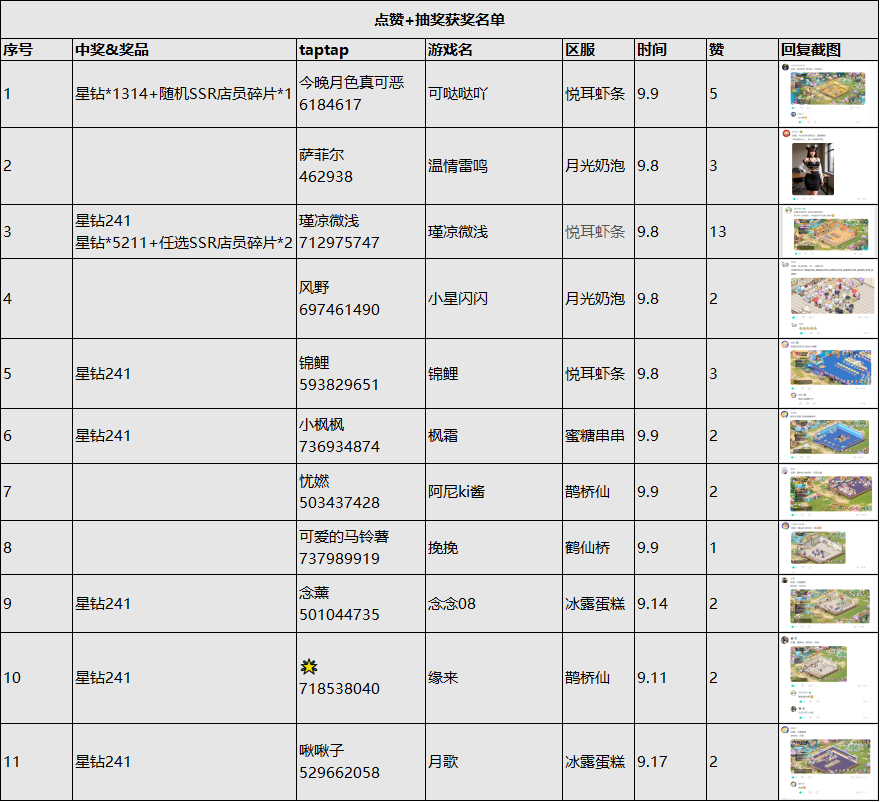Open 锦鲤 row screenshot thumbnail
This screenshot has width=880, height=802.
tap(827, 374)
